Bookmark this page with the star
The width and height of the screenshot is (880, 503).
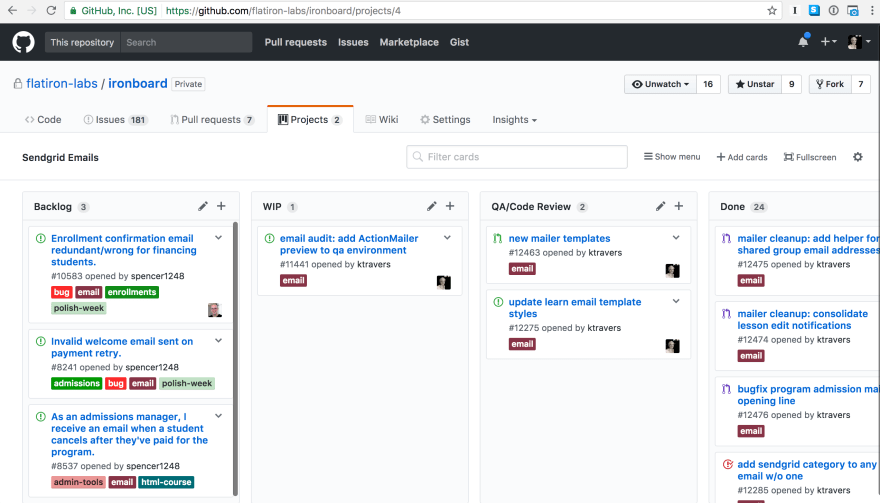pos(772,10)
